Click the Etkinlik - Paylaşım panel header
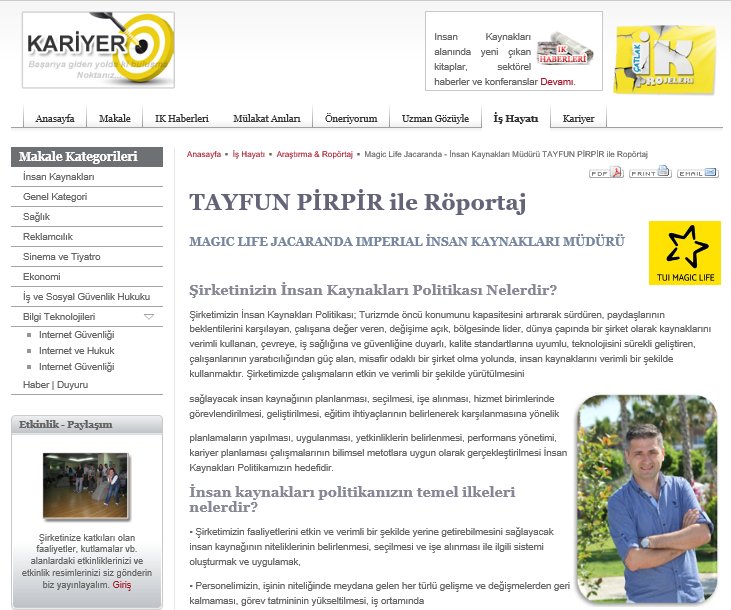The height and width of the screenshot is (610, 731). coord(87,424)
